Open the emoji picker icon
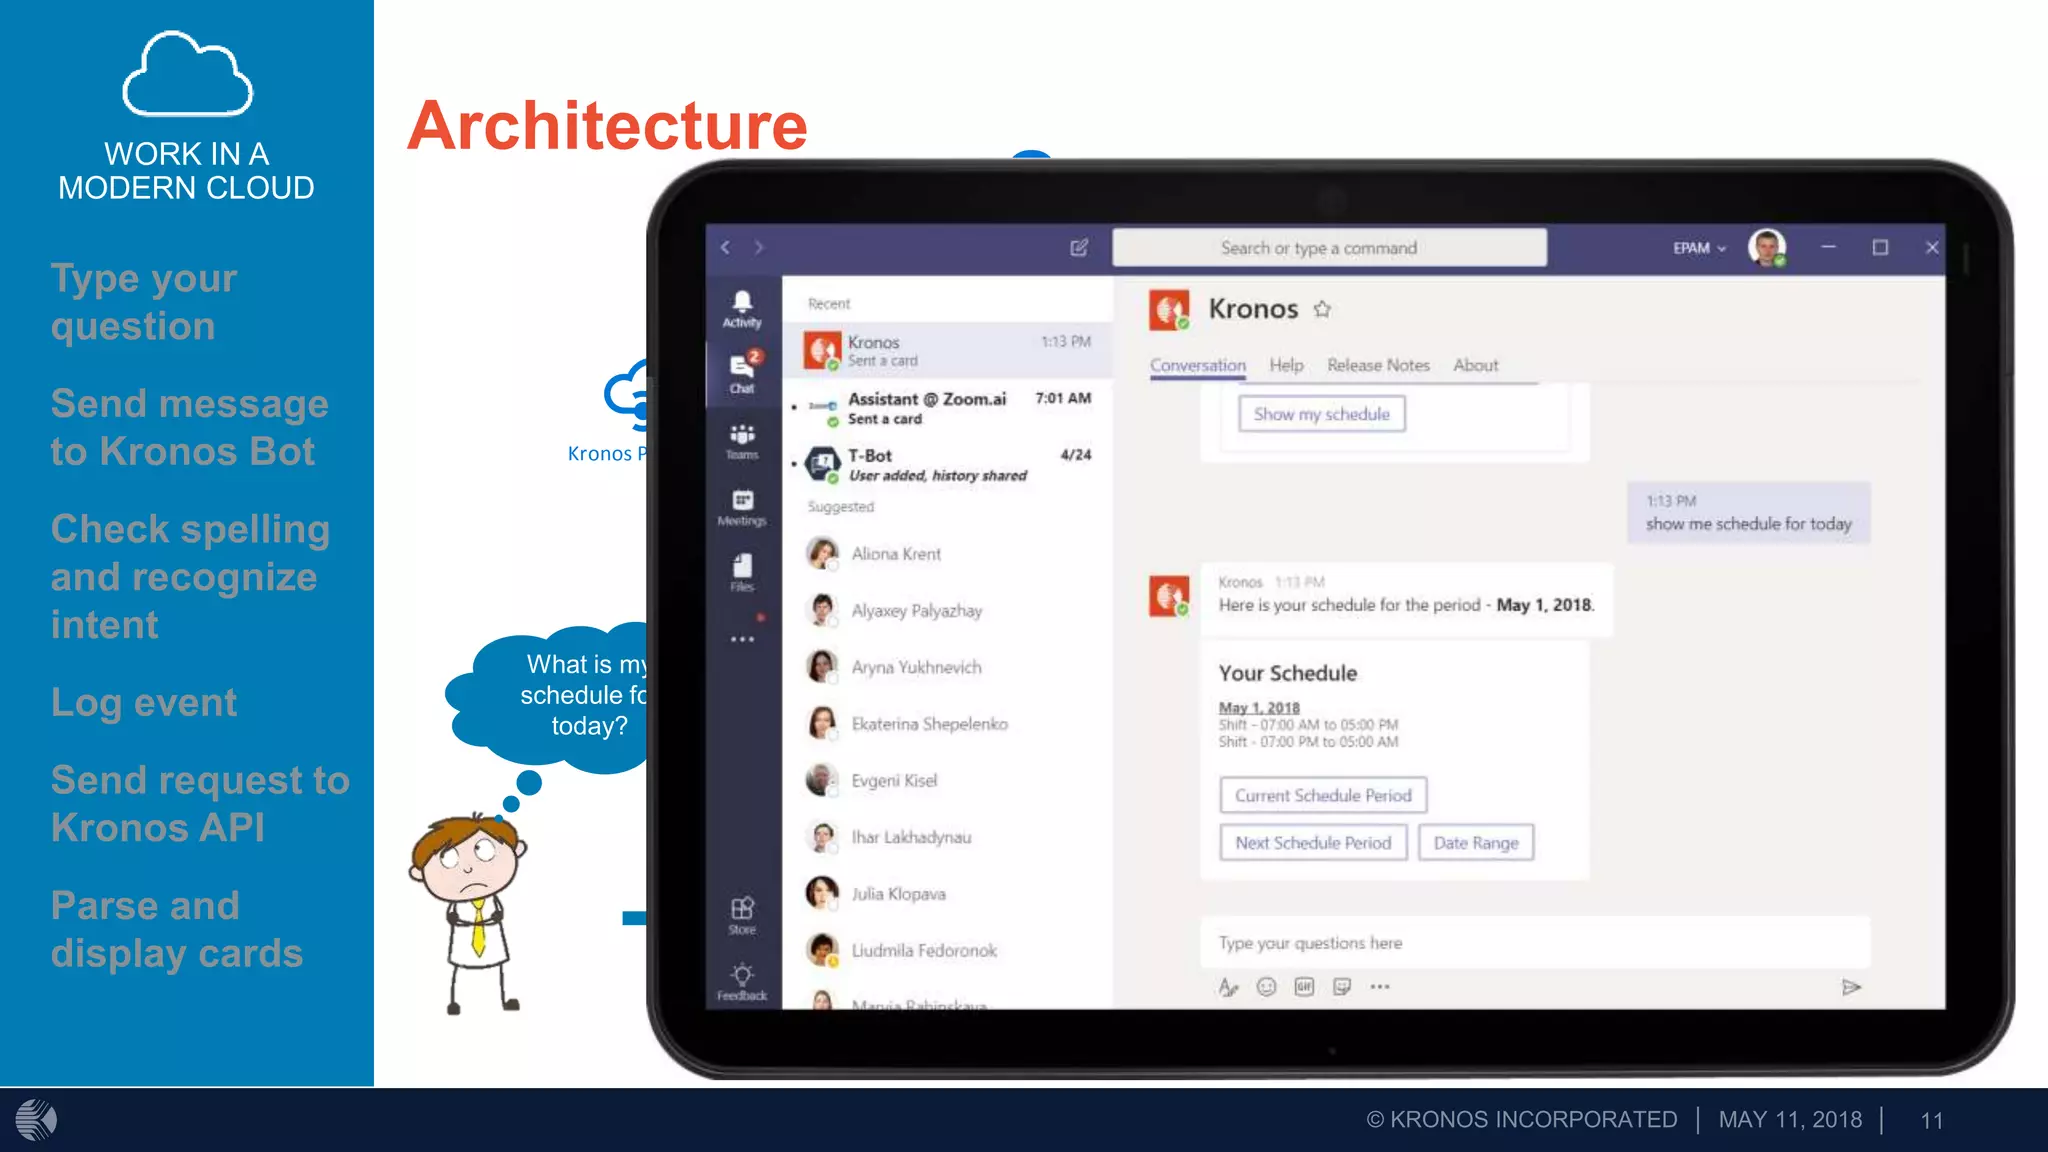The height and width of the screenshot is (1152, 2048). click(x=1266, y=987)
